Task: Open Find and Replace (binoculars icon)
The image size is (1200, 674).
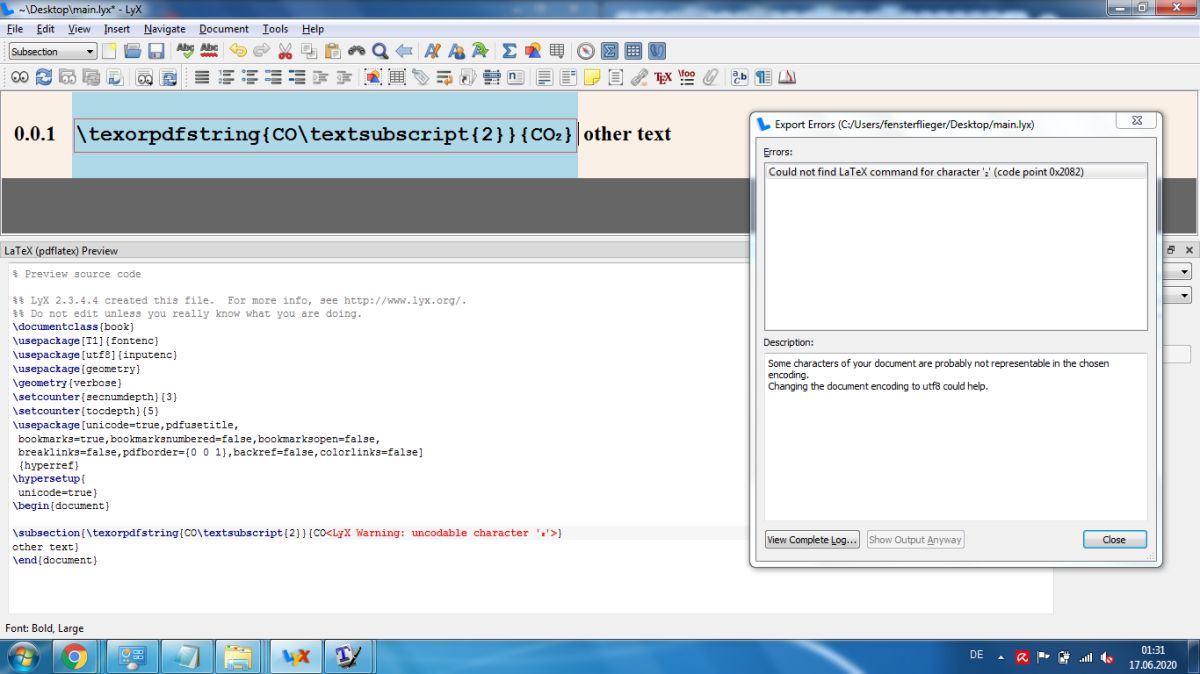Action: click(357, 51)
